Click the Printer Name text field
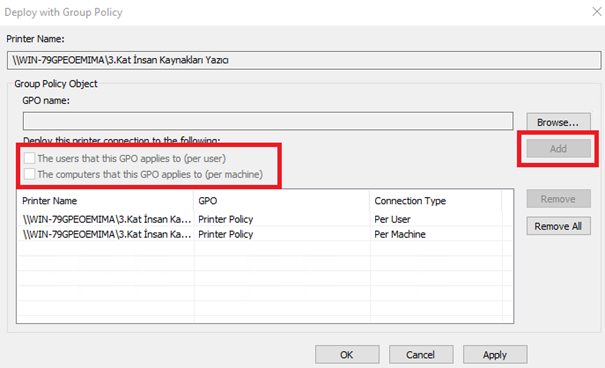 click(304, 60)
